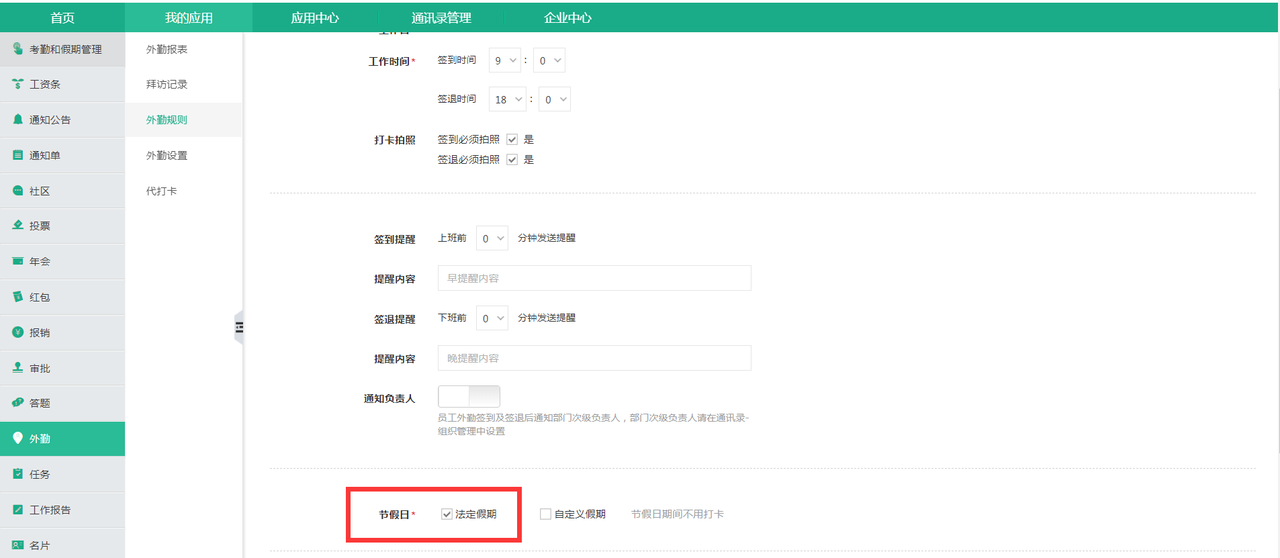The height and width of the screenshot is (558, 1280).
Task: Click the 答题 quiz icon
Action: tap(18, 403)
